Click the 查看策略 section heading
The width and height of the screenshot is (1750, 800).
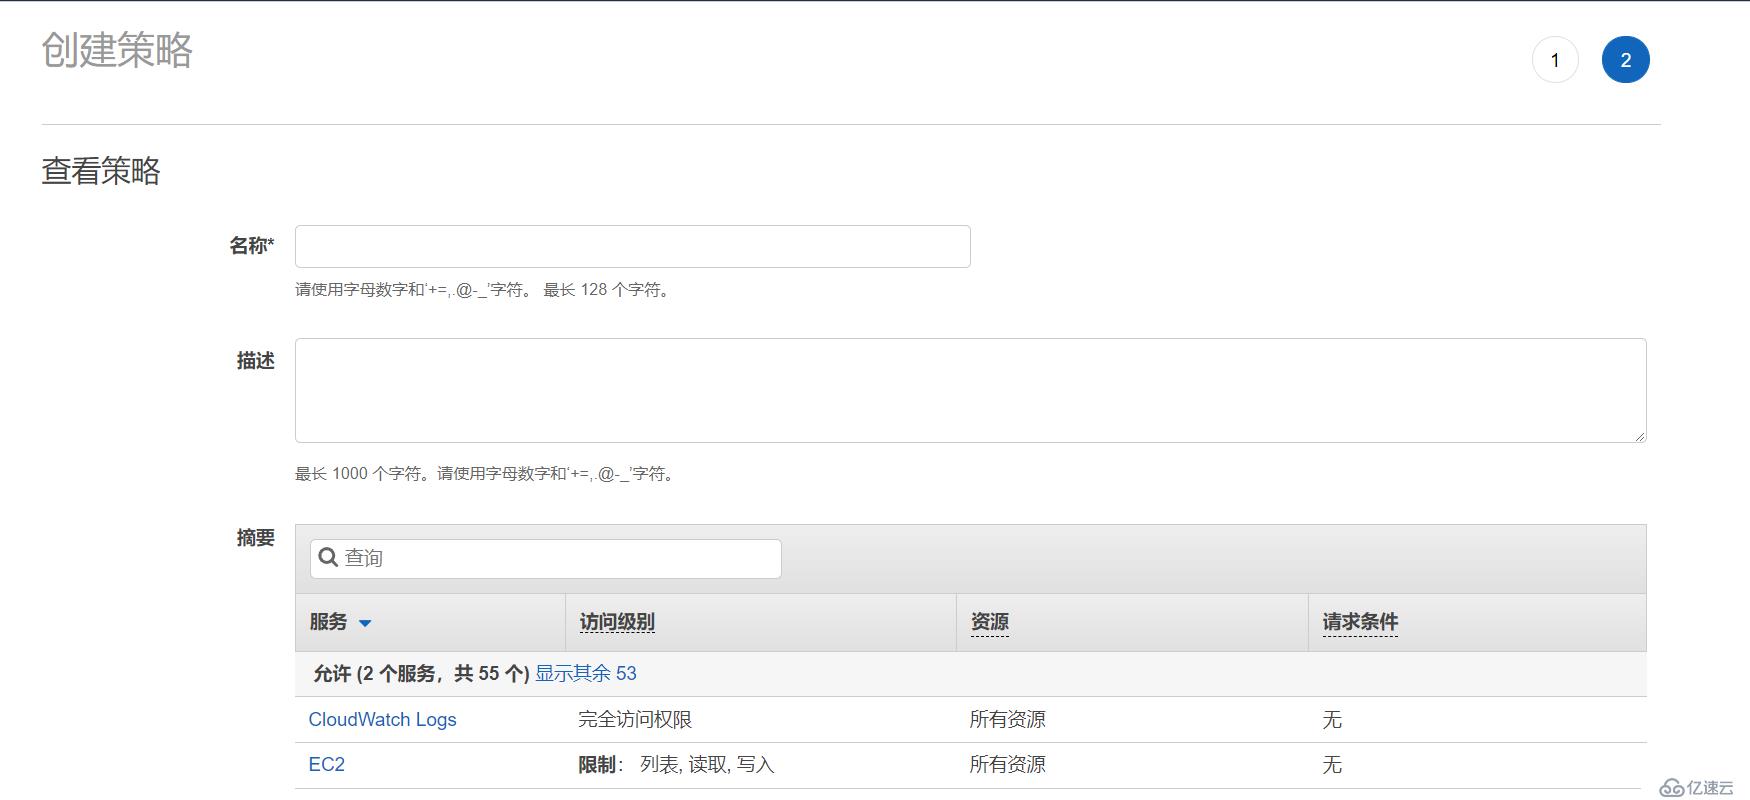101,171
